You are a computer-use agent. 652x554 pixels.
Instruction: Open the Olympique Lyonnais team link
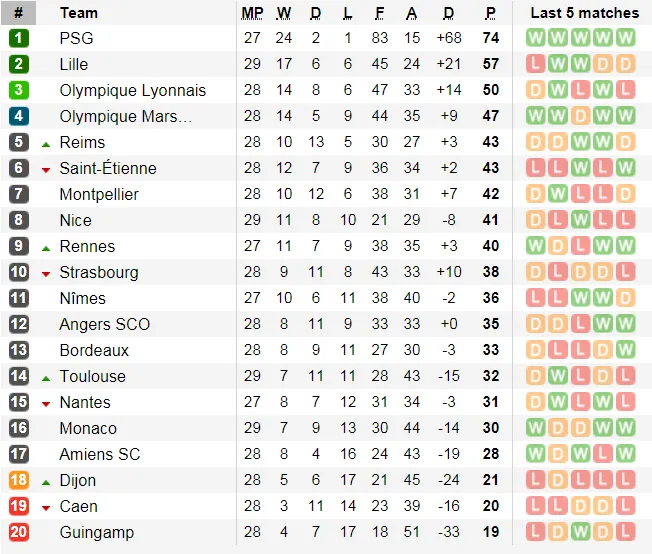click(133, 90)
